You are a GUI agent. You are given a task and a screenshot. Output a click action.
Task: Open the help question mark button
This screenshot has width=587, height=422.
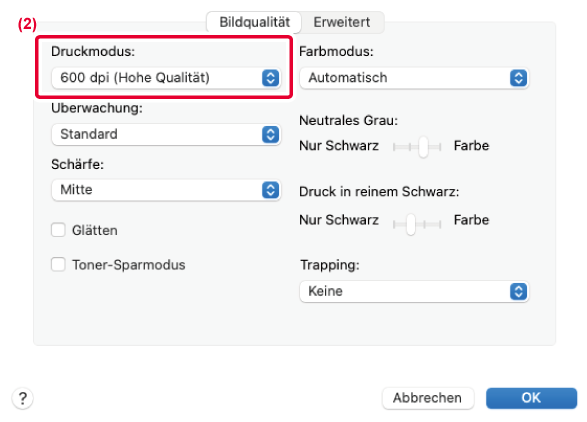23,398
